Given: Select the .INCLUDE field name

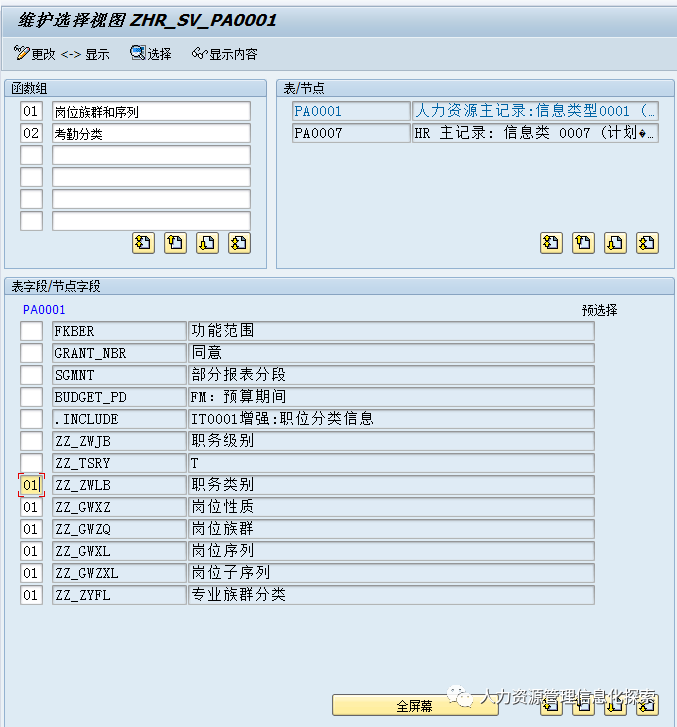Looking at the screenshot, I should click(119, 419).
